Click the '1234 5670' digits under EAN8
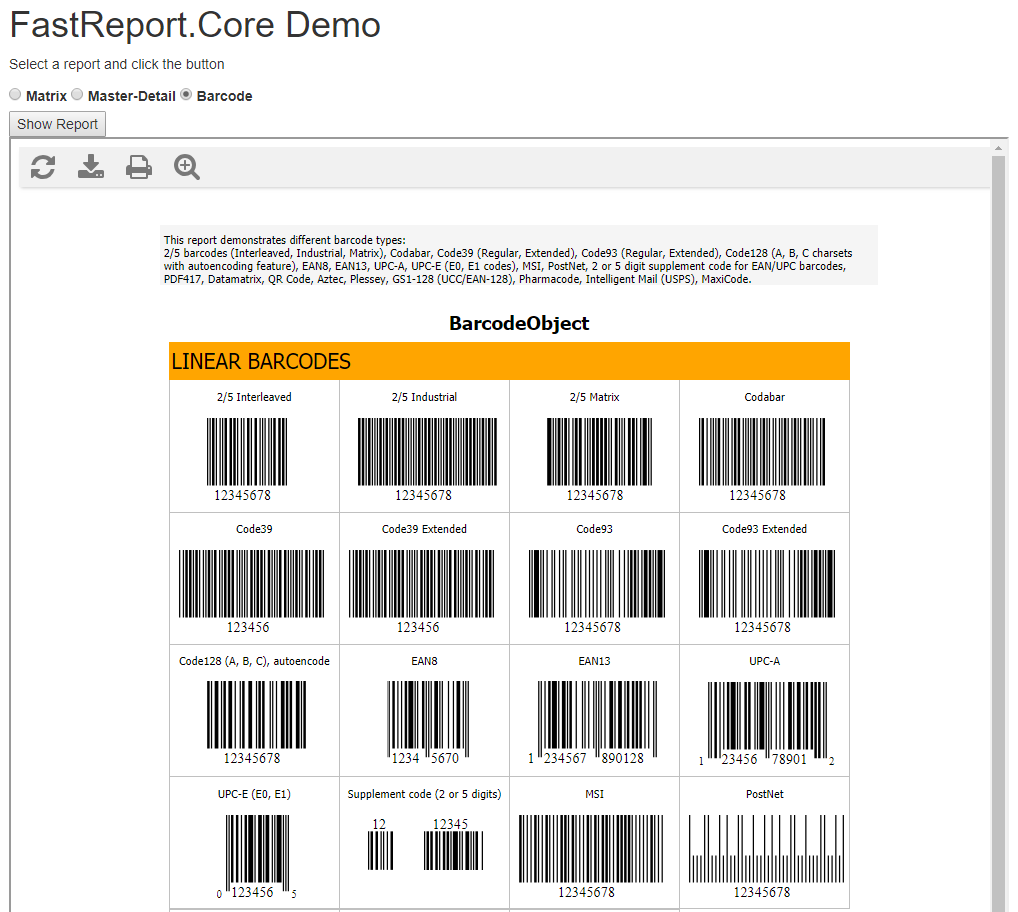This screenshot has width=1018, height=912. [x=425, y=758]
